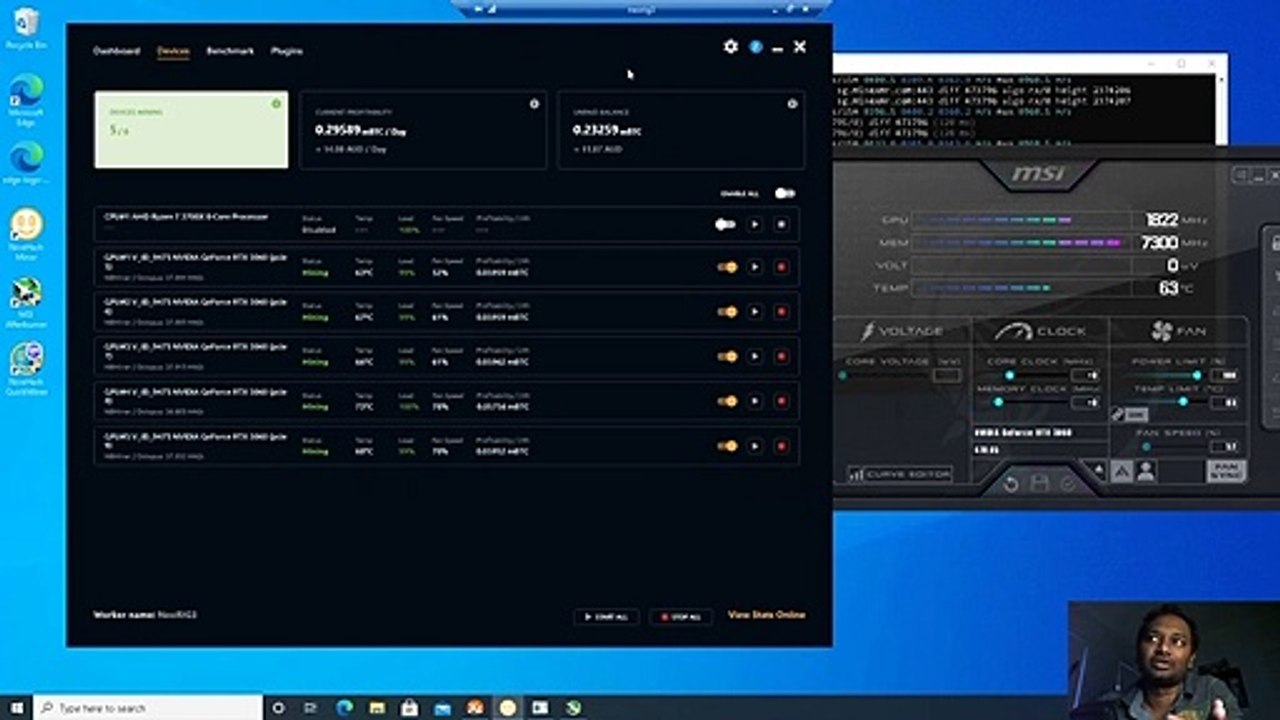Screen dimensions: 1280x720
Task: Click the Stop All button
Action: tap(681, 617)
